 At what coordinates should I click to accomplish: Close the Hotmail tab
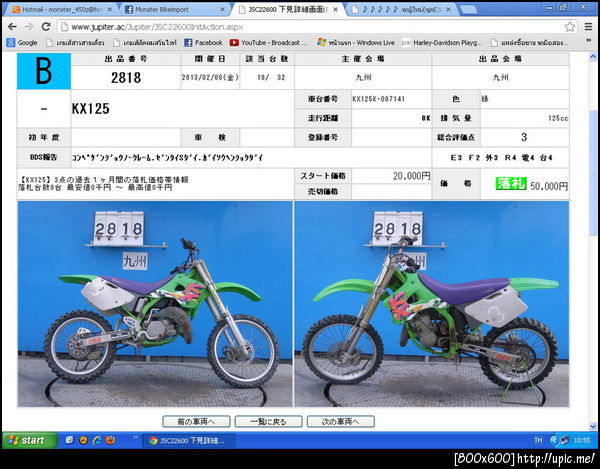click(x=109, y=10)
